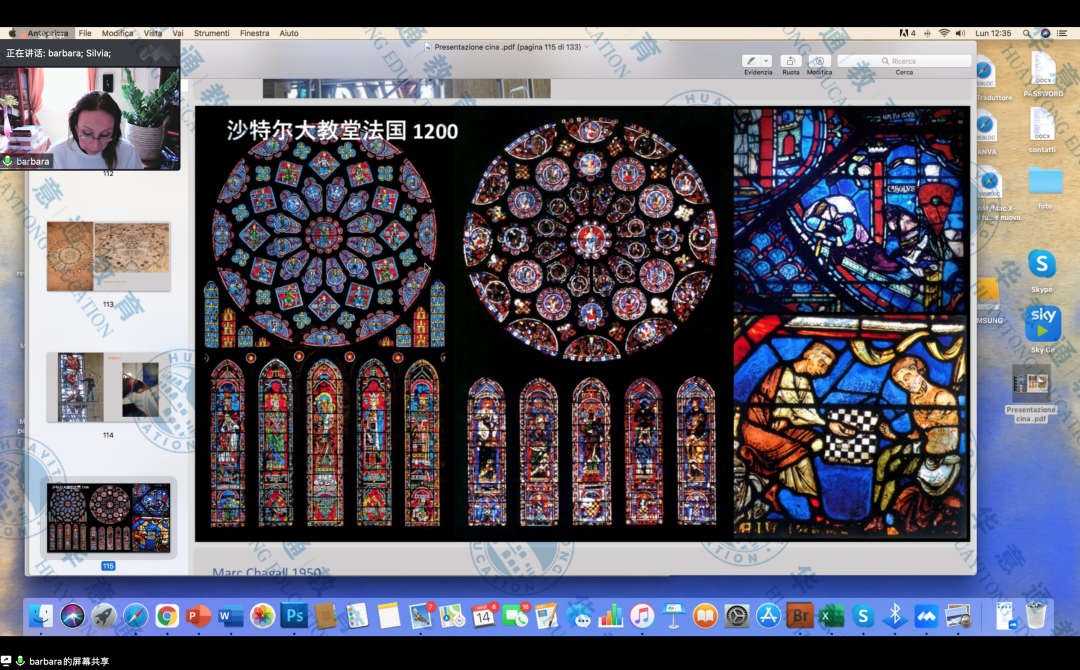
Task: Open System Preferences gear in Dock
Action: click(736, 616)
